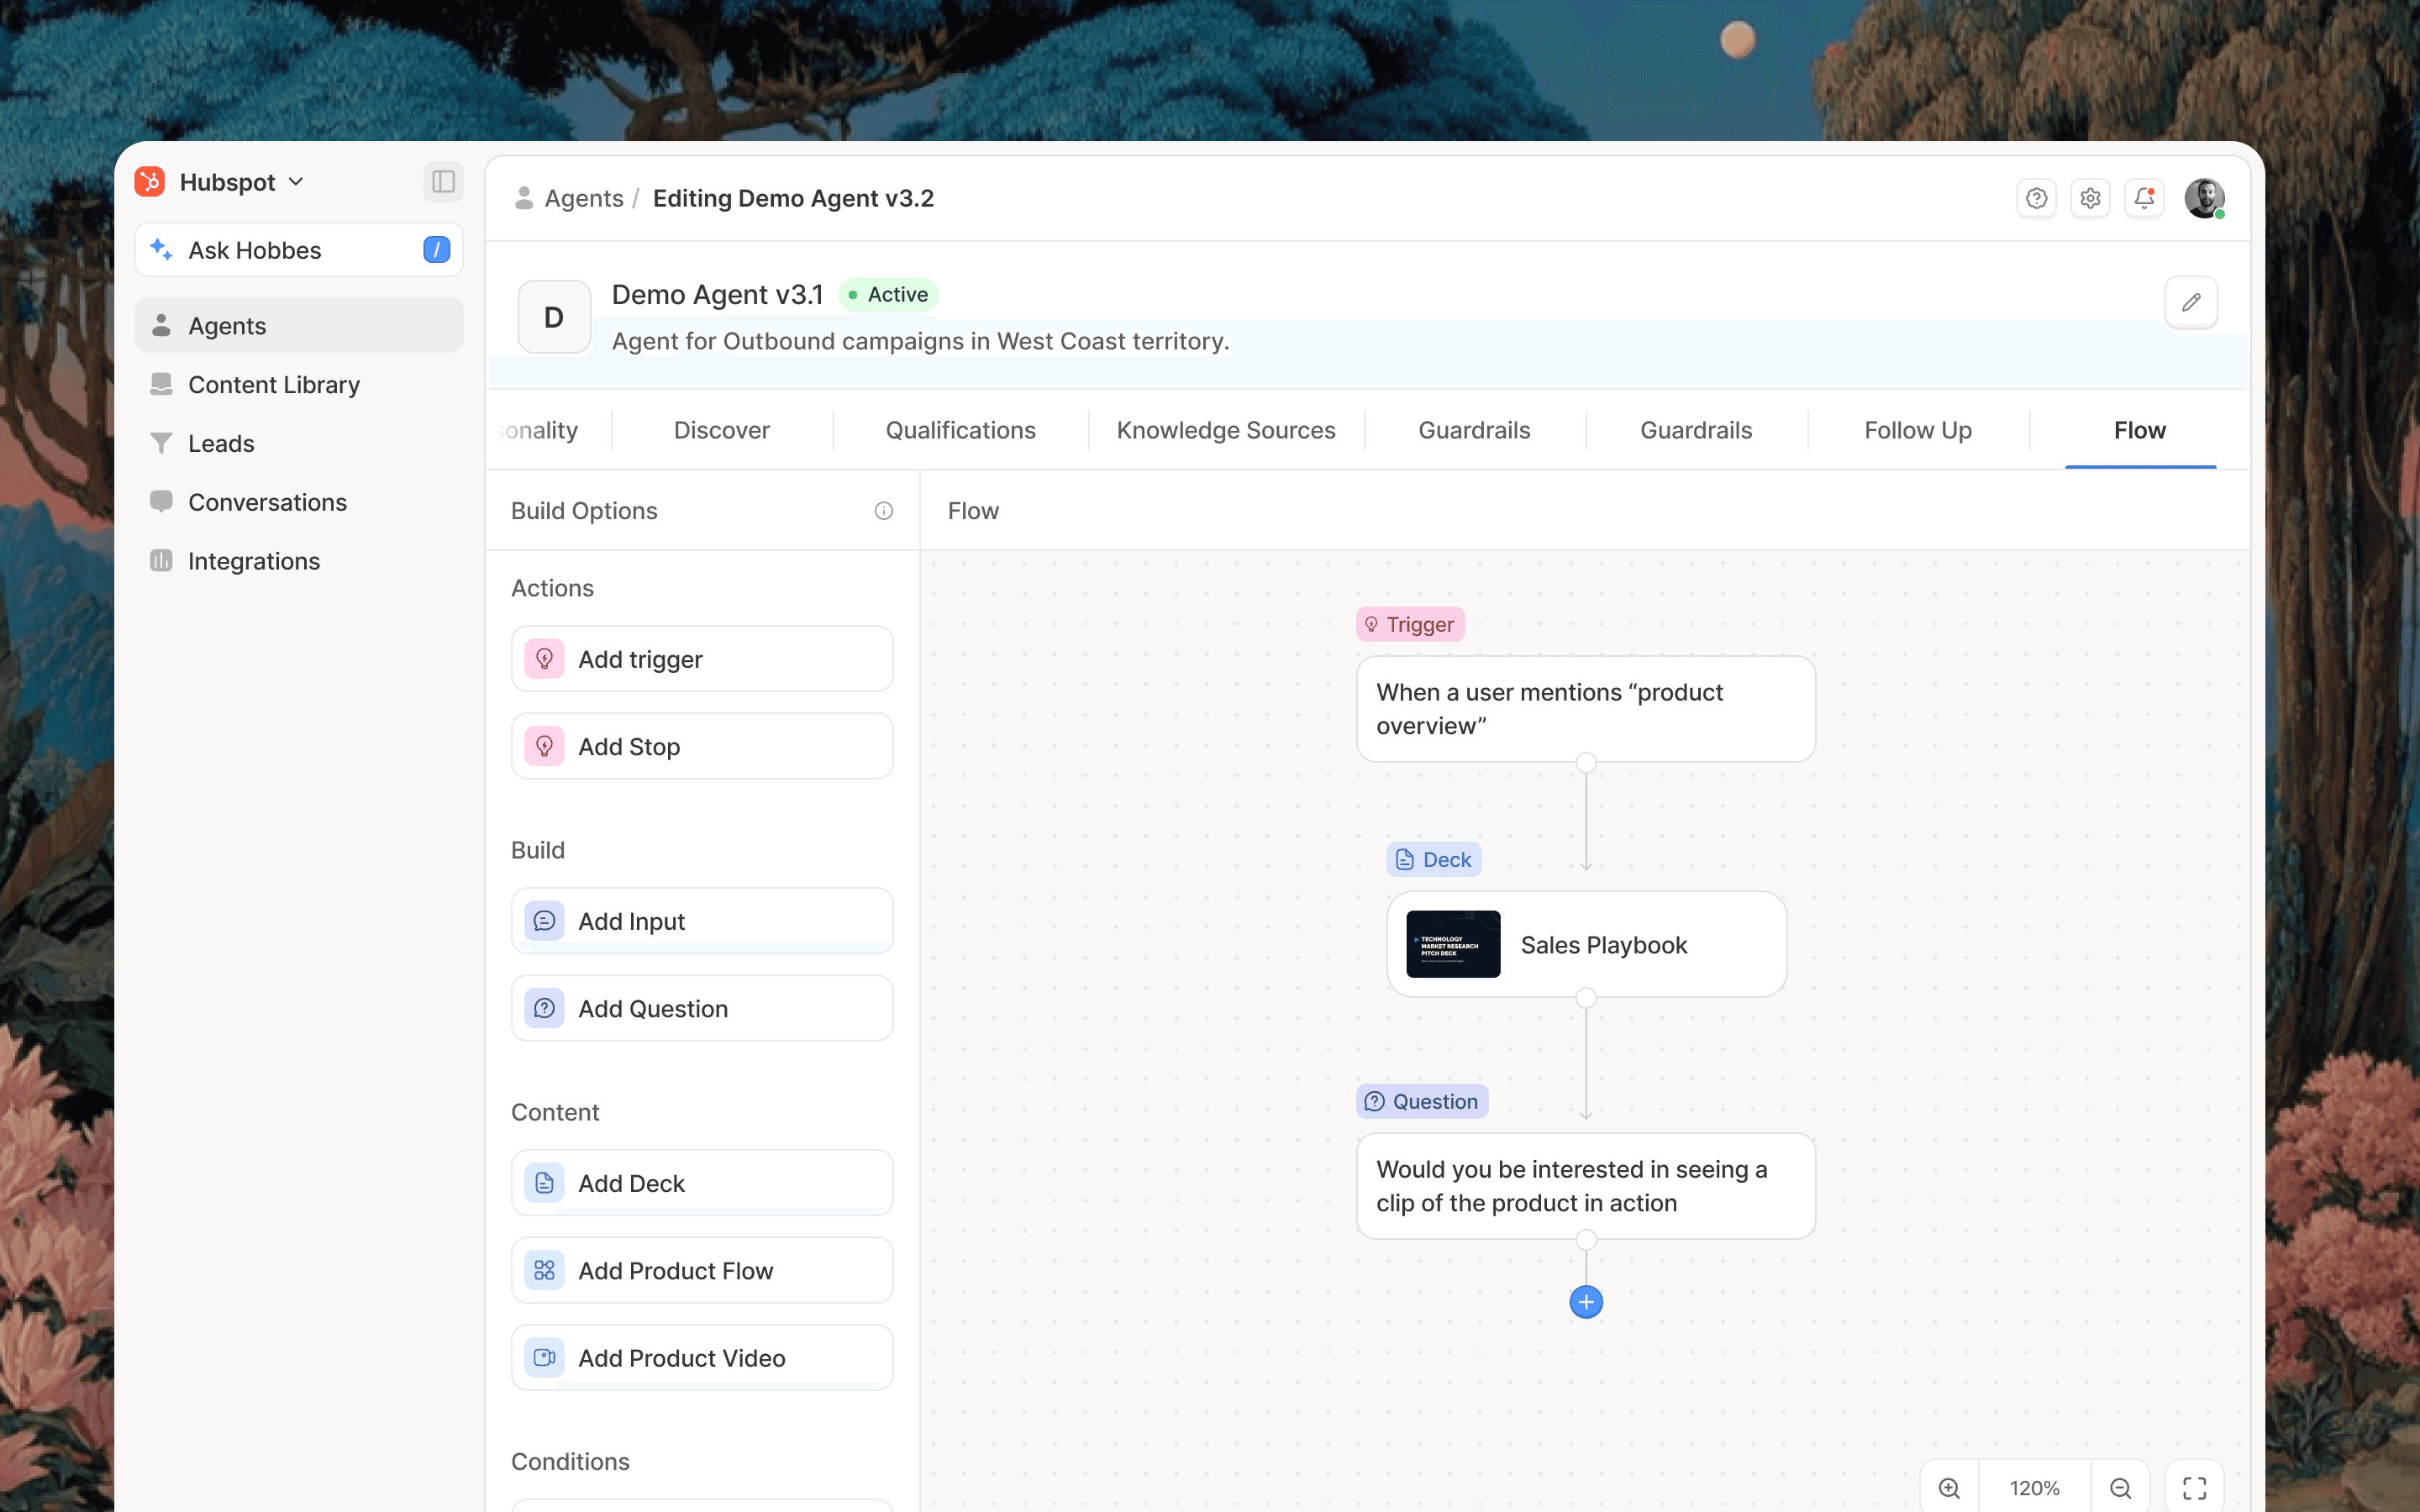The height and width of the screenshot is (1512, 2420).
Task: Open settings via the gear icon
Action: pyautogui.click(x=2090, y=198)
